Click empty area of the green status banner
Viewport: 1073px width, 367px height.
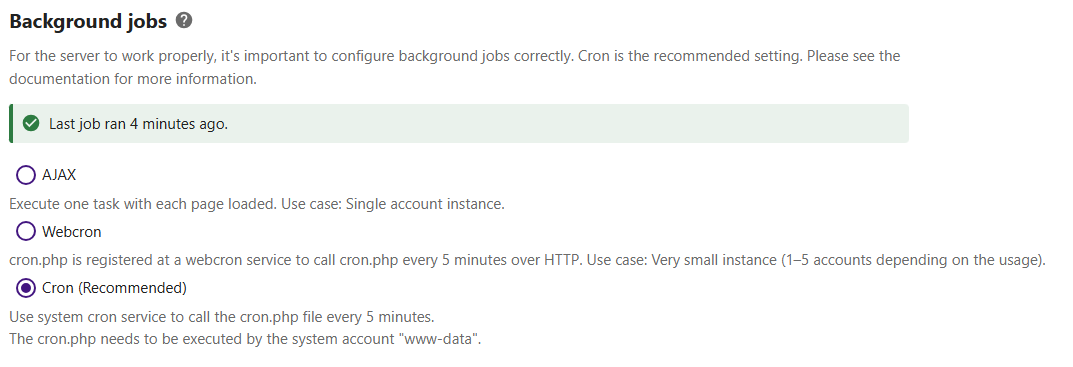(568, 124)
